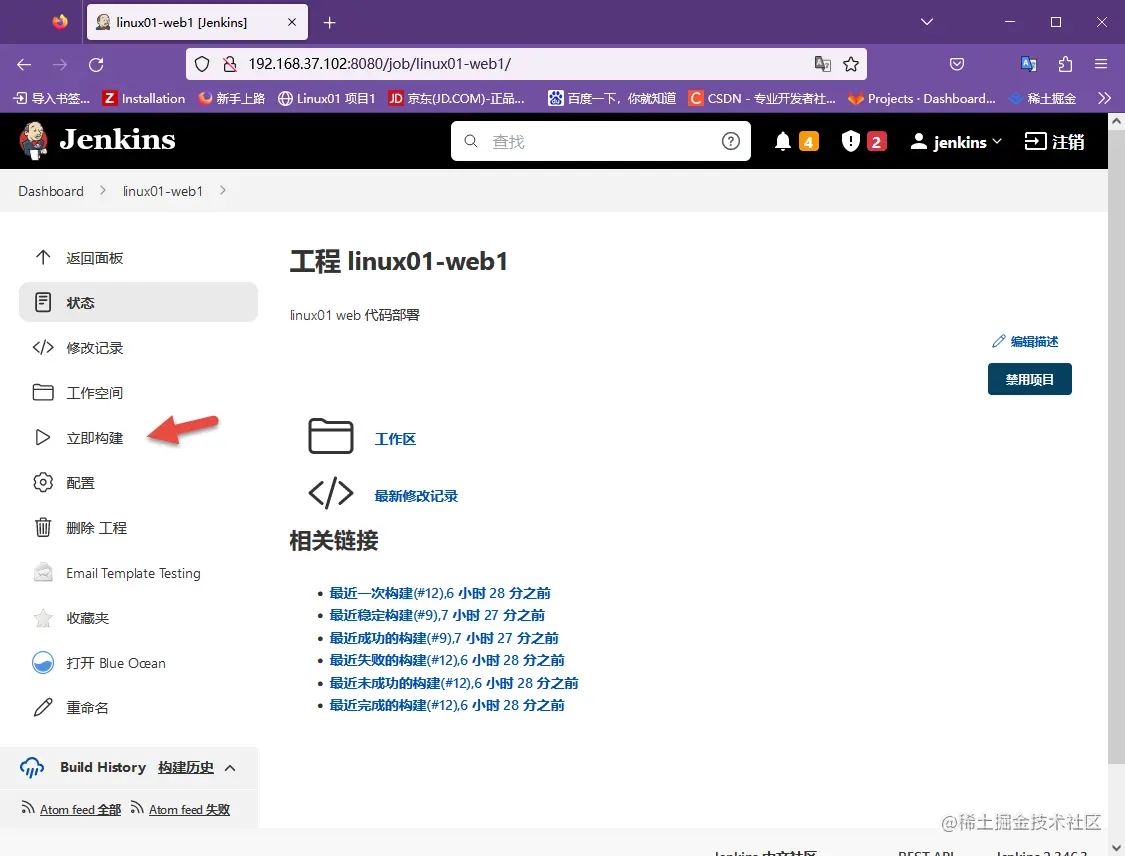The width and height of the screenshot is (1125, 856).
Task: Open 工作空间 in the sidebar
Action: pos(95,393)
